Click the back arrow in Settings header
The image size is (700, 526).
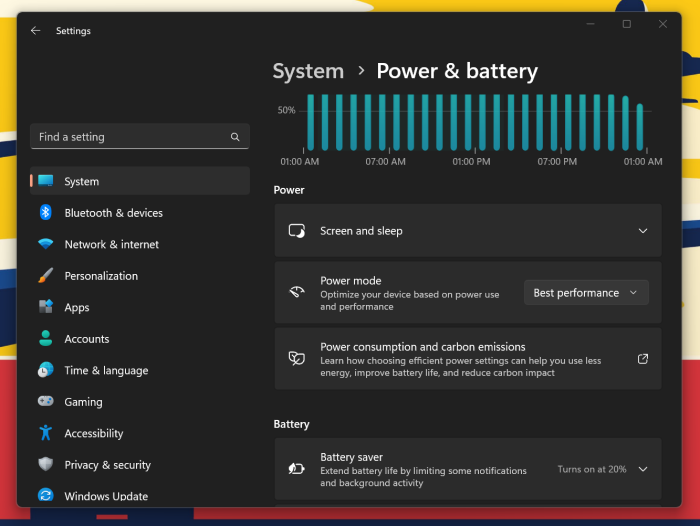pos(36,31)
